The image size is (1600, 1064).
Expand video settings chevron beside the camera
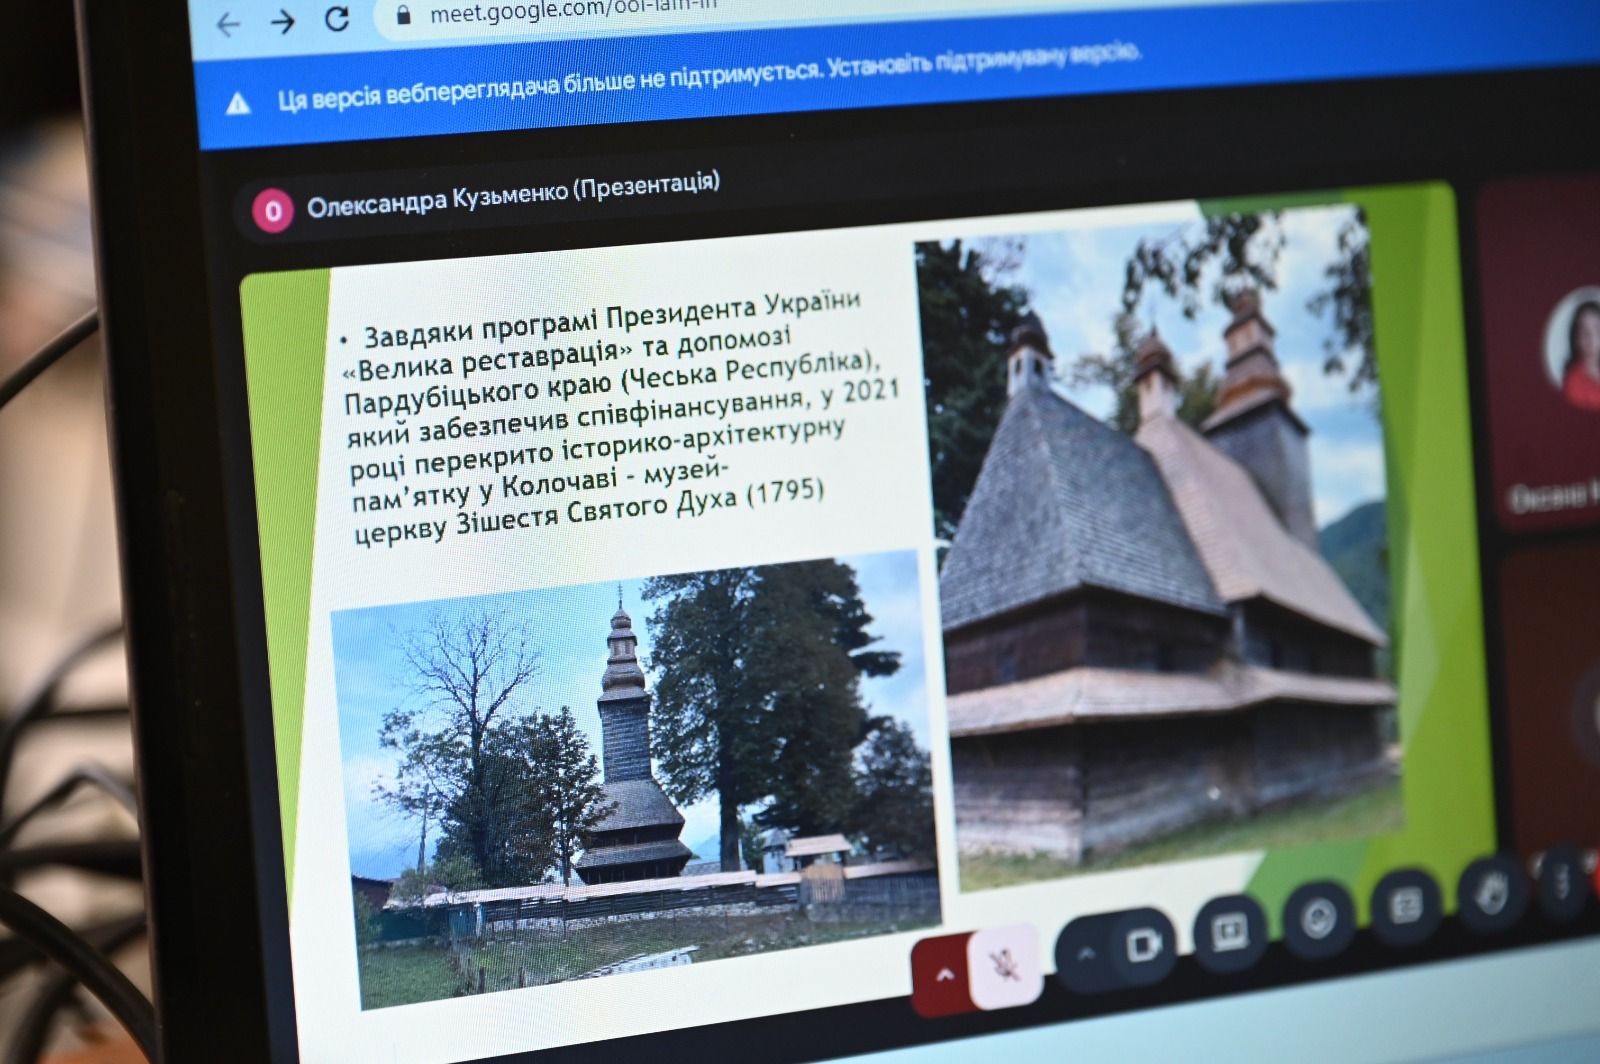tap(1086, 953)
